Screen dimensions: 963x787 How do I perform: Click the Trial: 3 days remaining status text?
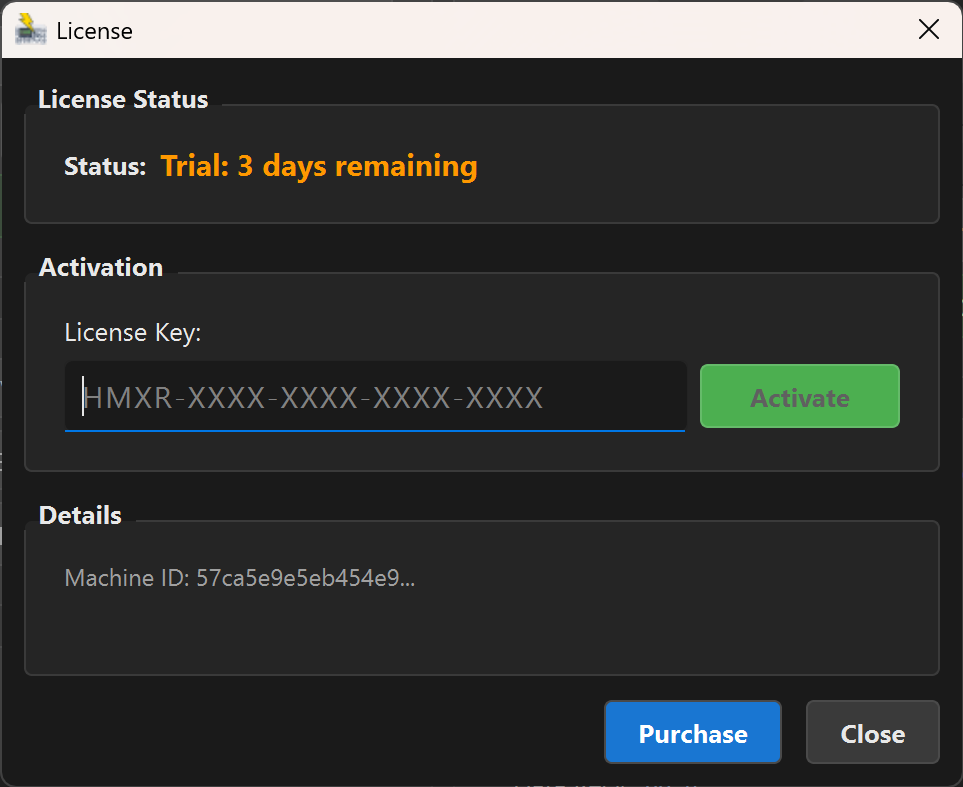(319, 166)
